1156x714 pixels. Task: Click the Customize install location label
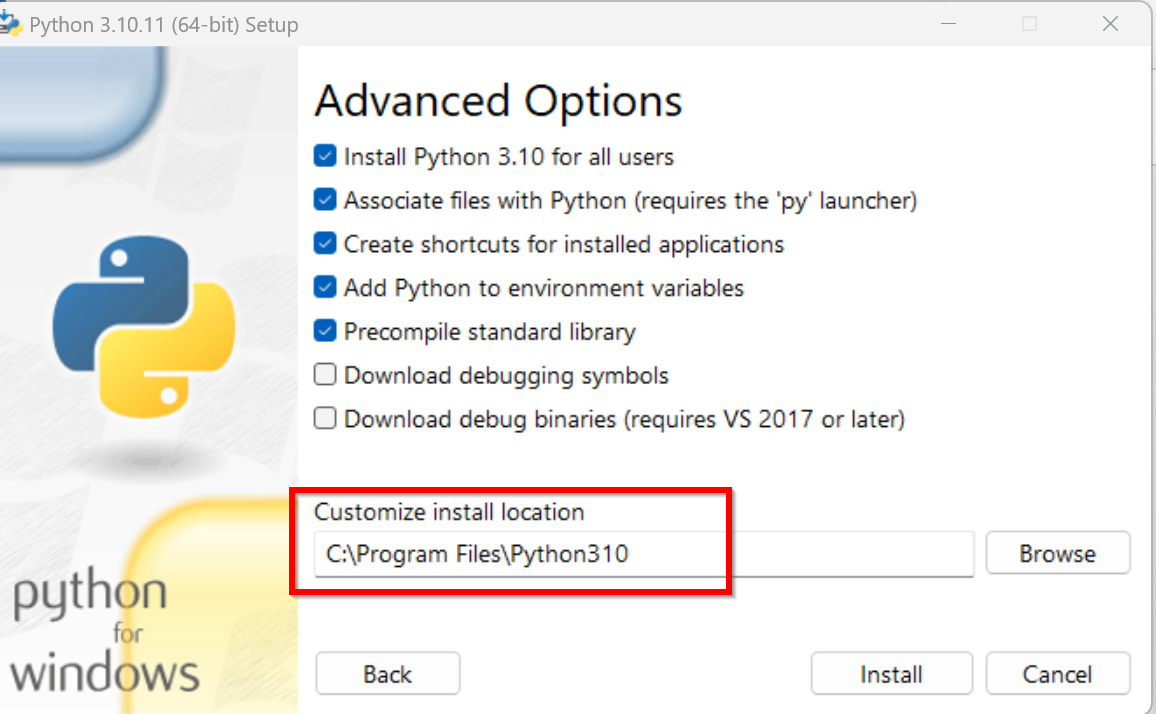coord(449,512)
